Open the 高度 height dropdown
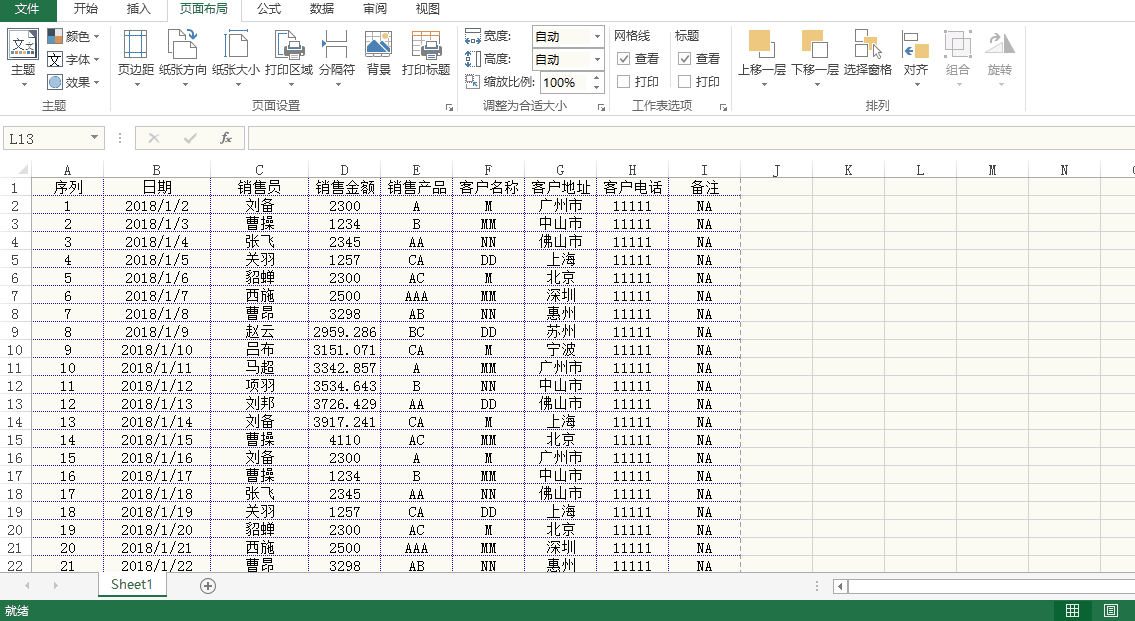 [597, 59]
